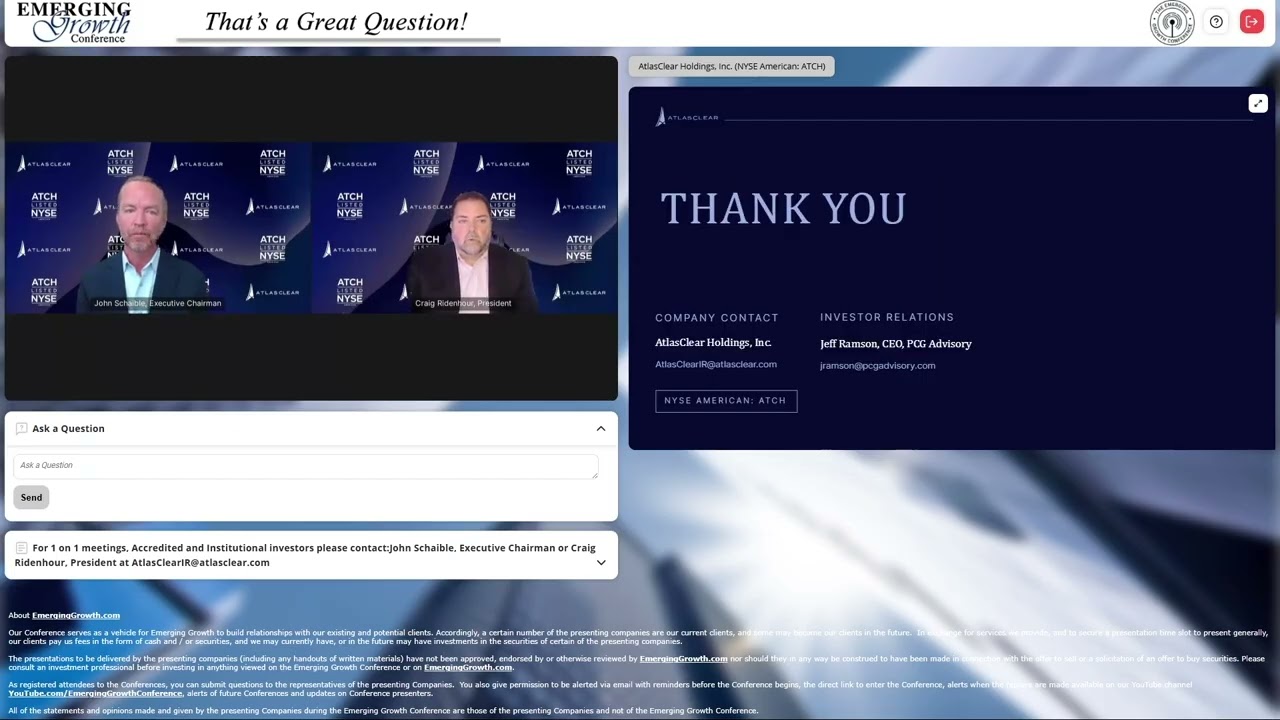Click the 'For 1 on 1 meetings' contact text

tap(305, 555)
